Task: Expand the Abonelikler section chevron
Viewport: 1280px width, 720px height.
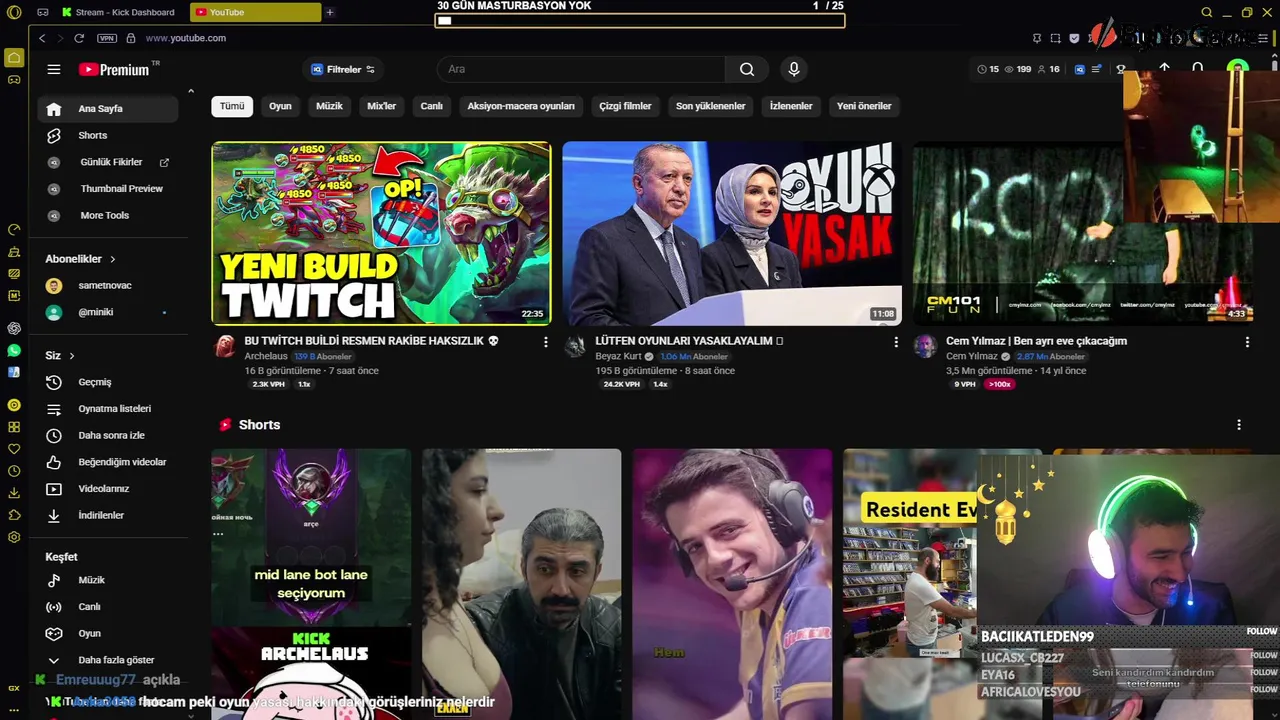Action: point(112,259)
